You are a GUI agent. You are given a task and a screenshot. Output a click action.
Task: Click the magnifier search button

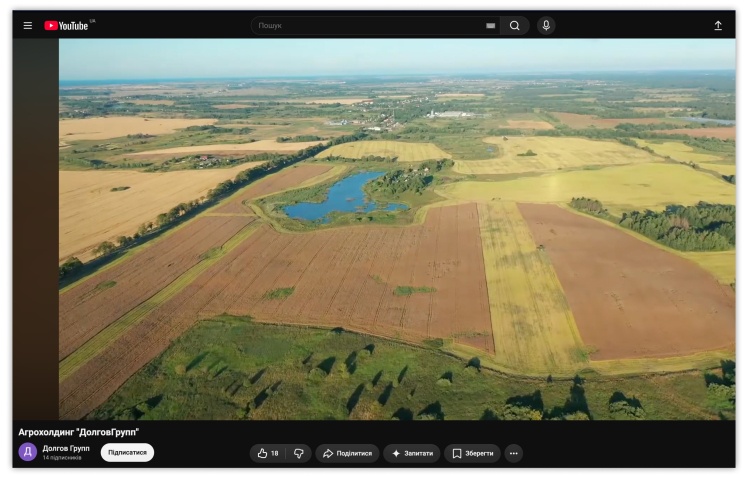tap(515, 26)
